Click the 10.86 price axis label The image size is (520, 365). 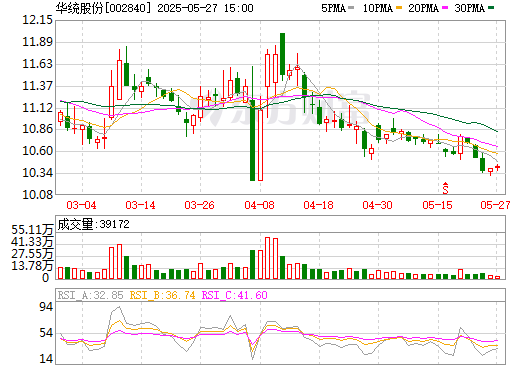pos(37,129)
